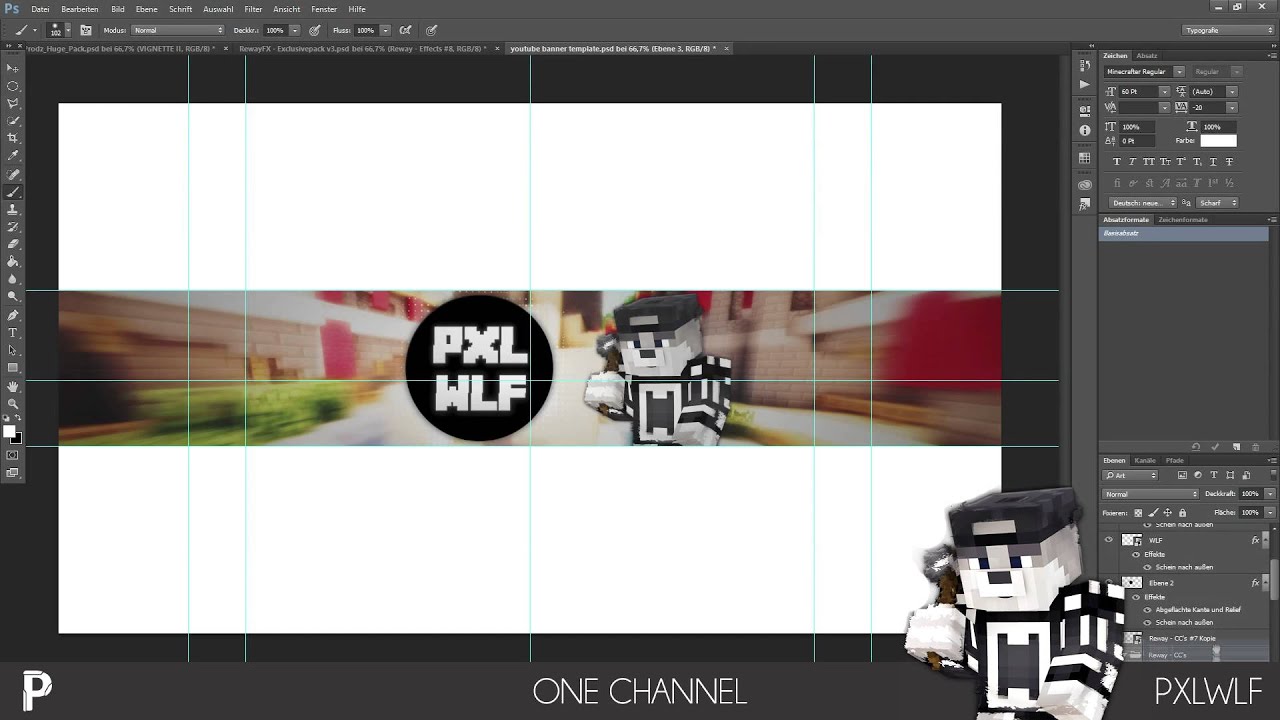Switch to the Kanäle tab
Screen dimensions: 1280x720
coord(1145,460)
